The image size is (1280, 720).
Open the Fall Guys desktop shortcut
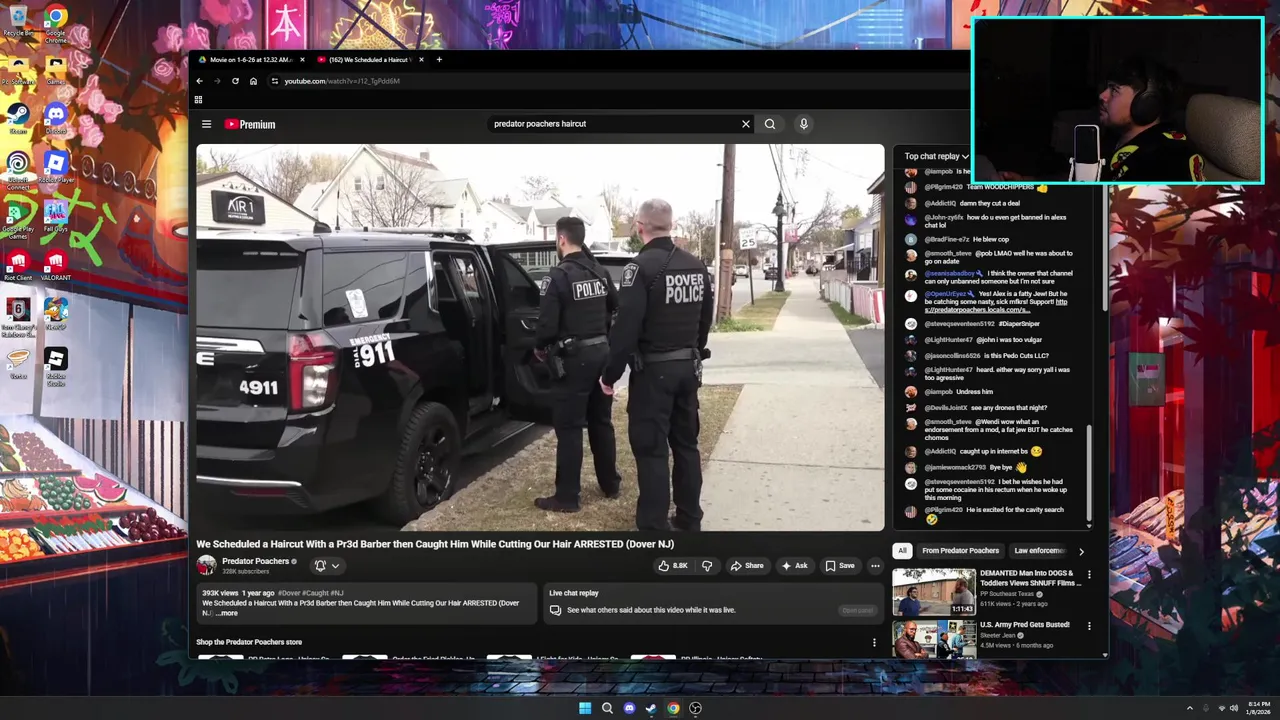coord(56,216)
